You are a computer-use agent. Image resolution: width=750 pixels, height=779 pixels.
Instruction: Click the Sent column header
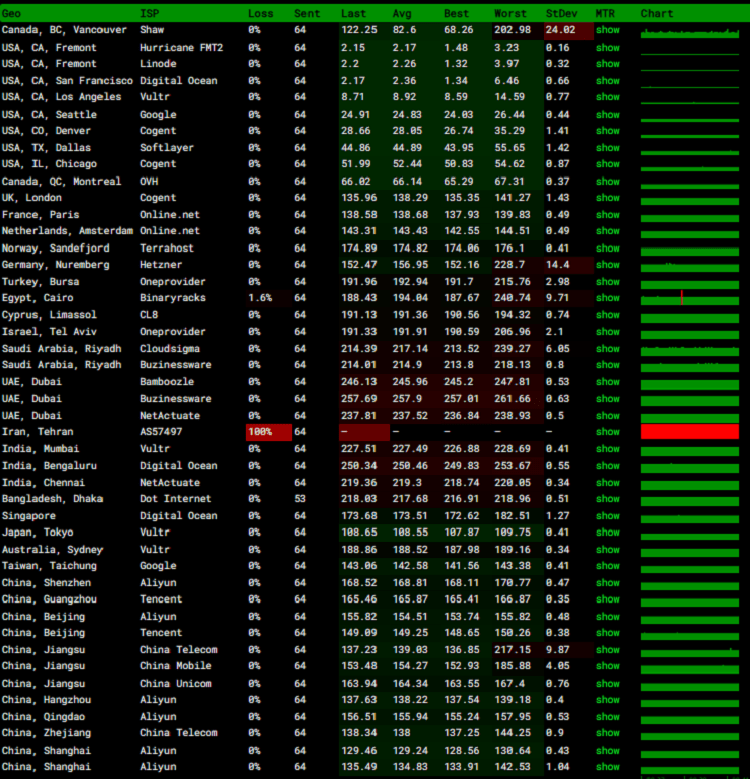coord(307,13)
